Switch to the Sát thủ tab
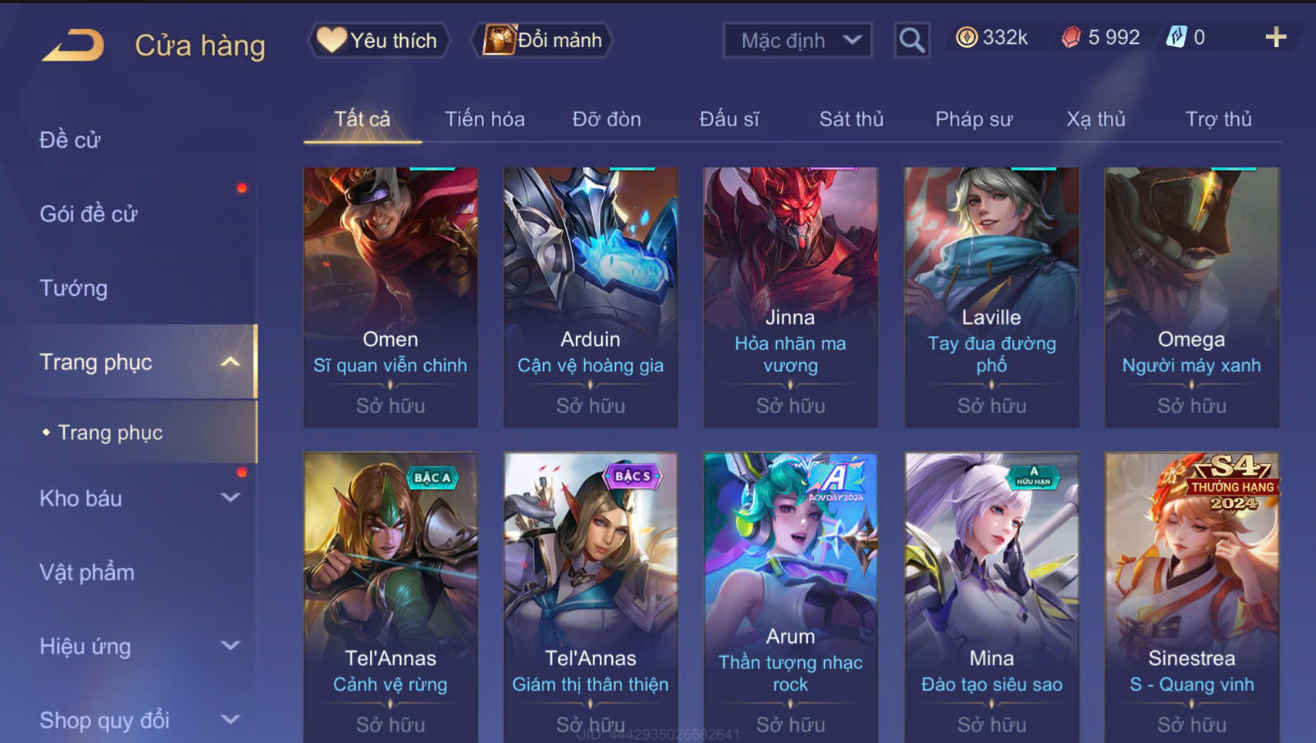 point(852,119)
